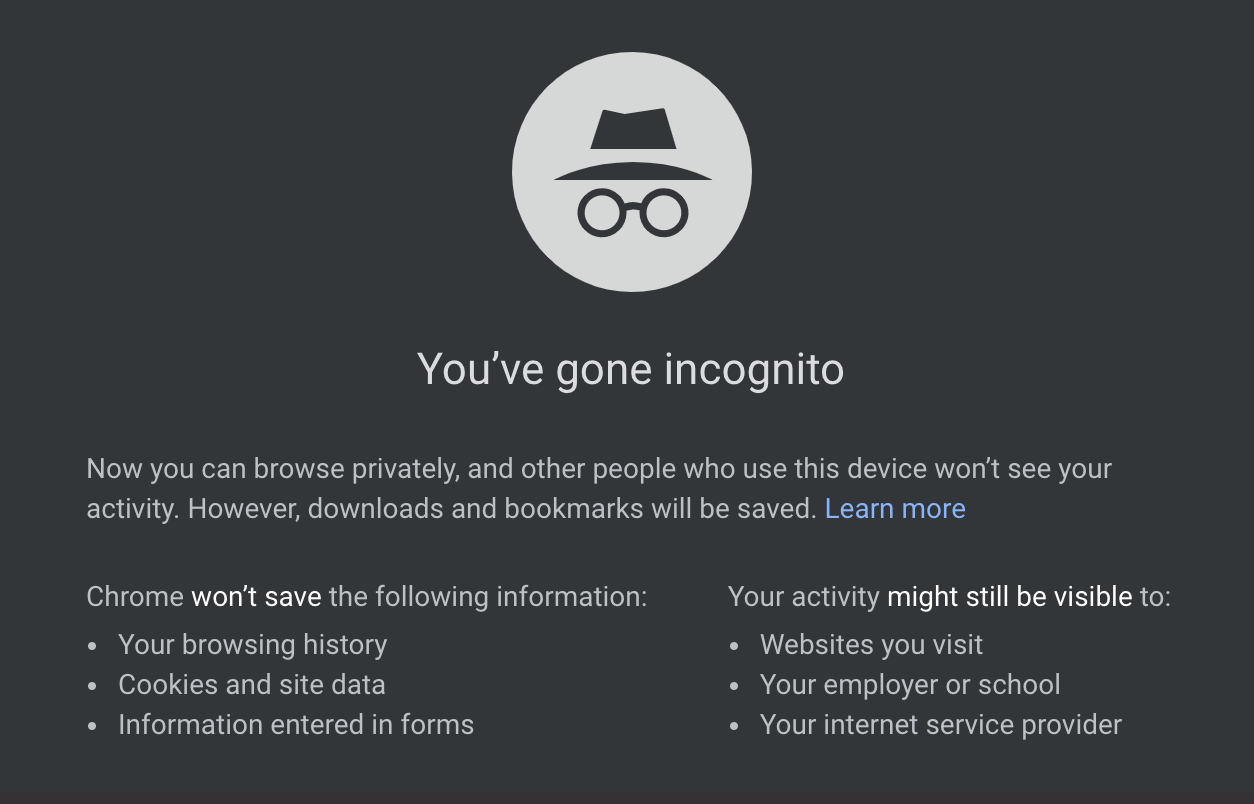Click the 'Your internet service provider' entry
The width and height of the screenshot is (1254, 804).
point(941,725)
